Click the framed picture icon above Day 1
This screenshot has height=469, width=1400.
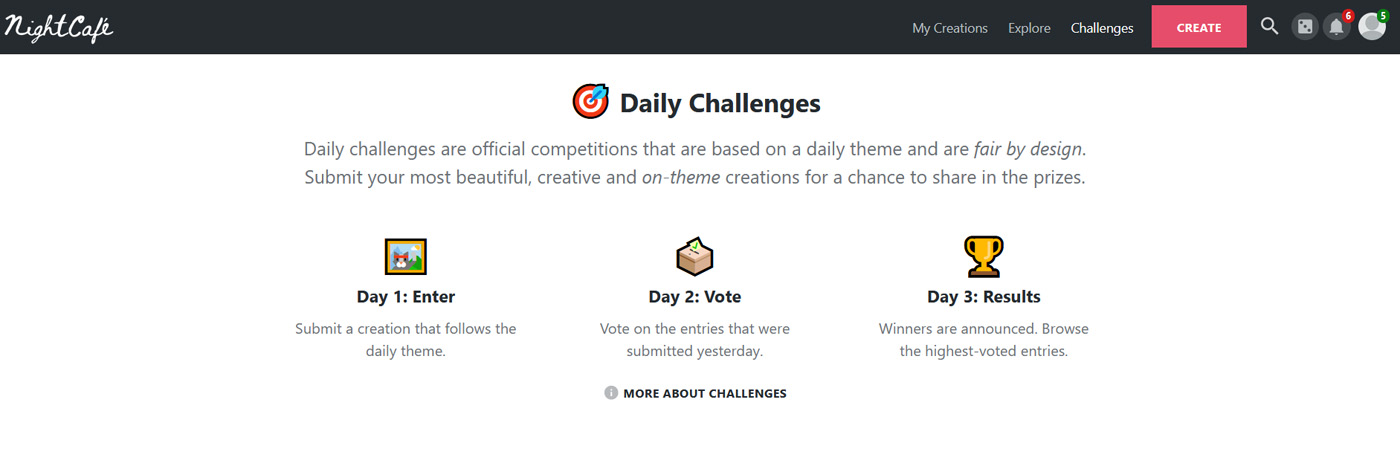coord(406,257)
